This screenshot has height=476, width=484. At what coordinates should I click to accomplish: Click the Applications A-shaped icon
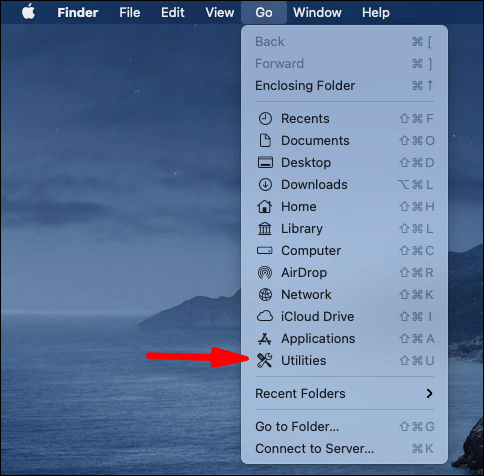265,339
